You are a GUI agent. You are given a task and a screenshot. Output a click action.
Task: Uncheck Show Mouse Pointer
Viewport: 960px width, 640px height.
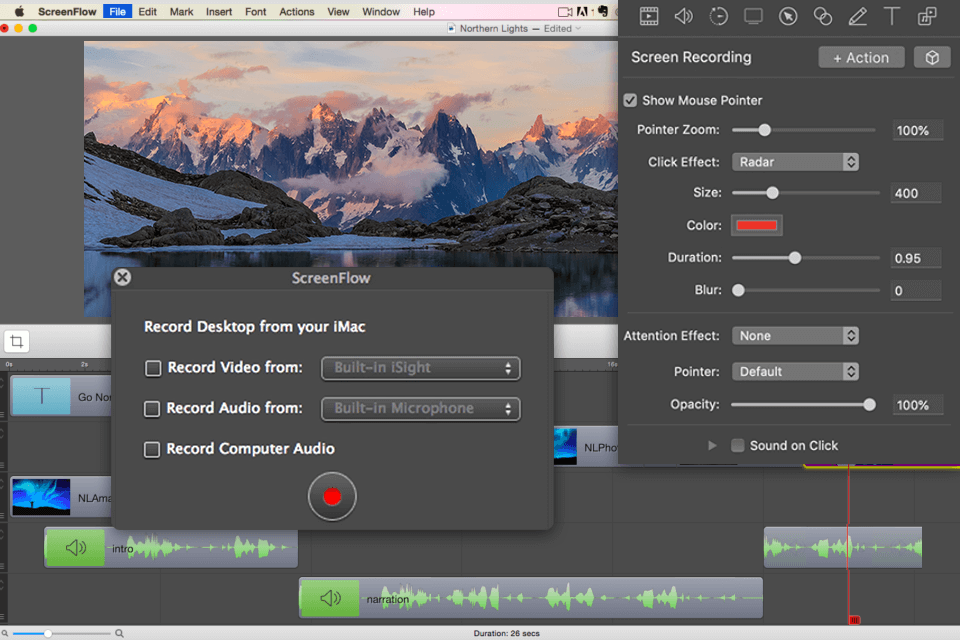(630, 100)
